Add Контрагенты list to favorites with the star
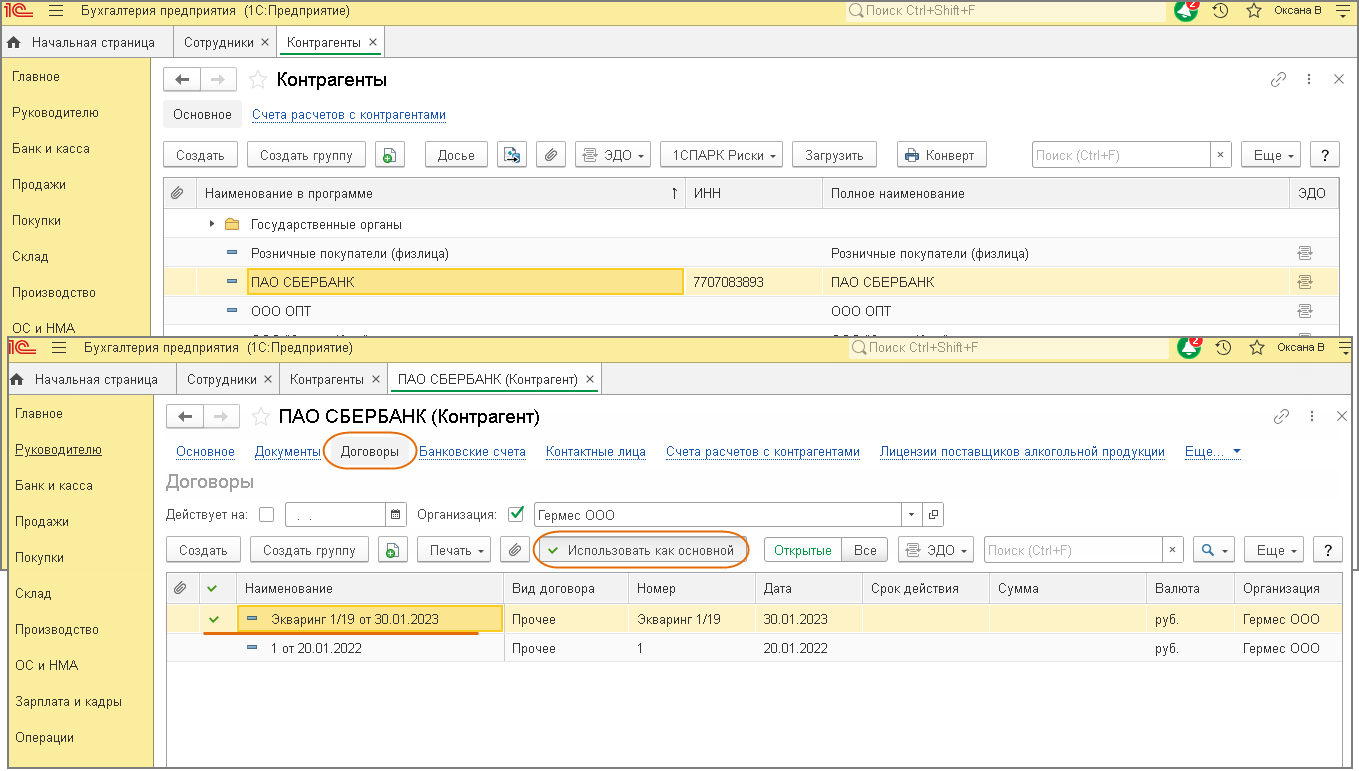The image size is (1359, 771). [258, 80]
